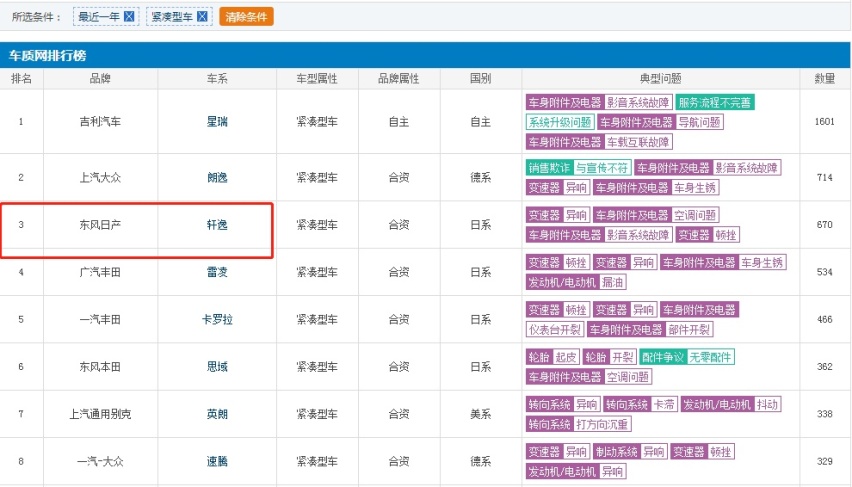Select the 上汽大众 brand cell
The image size is (852, 487).
100,178
